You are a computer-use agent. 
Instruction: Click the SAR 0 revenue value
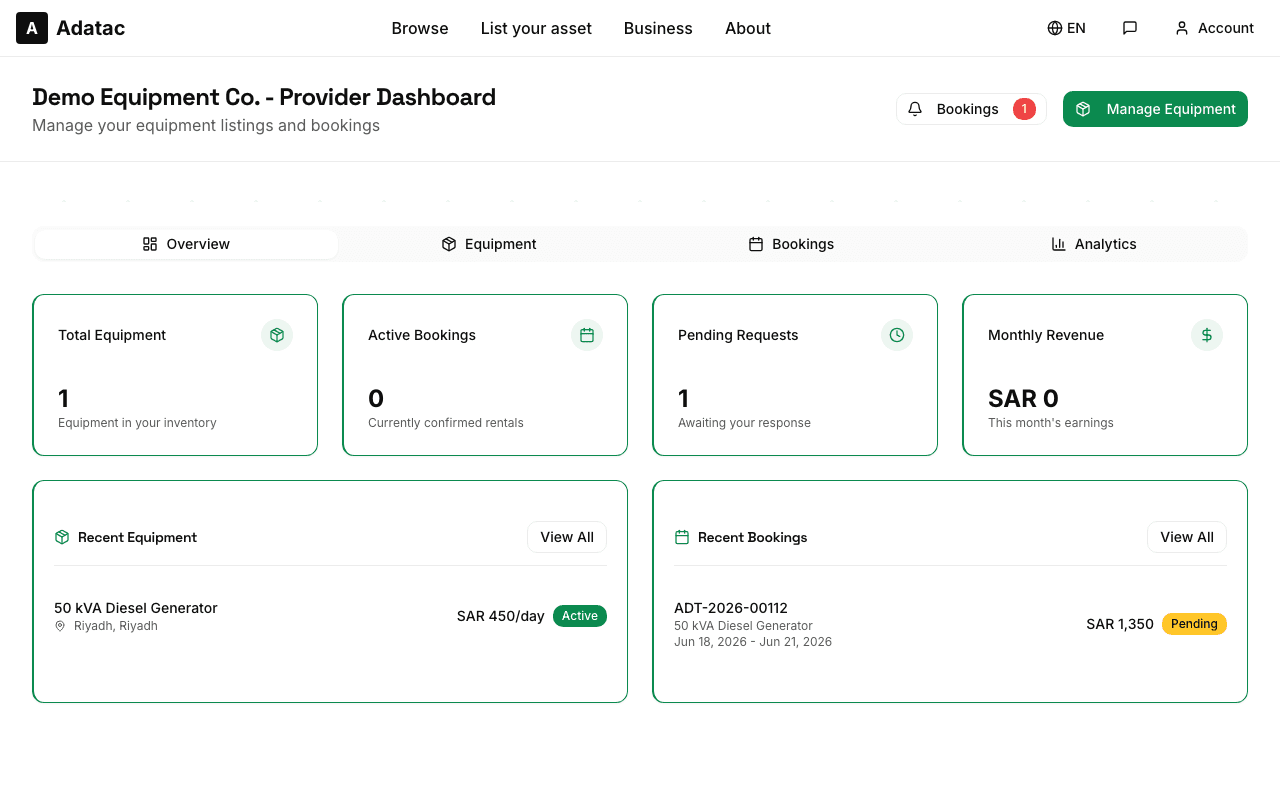[x=1023, y=399]
